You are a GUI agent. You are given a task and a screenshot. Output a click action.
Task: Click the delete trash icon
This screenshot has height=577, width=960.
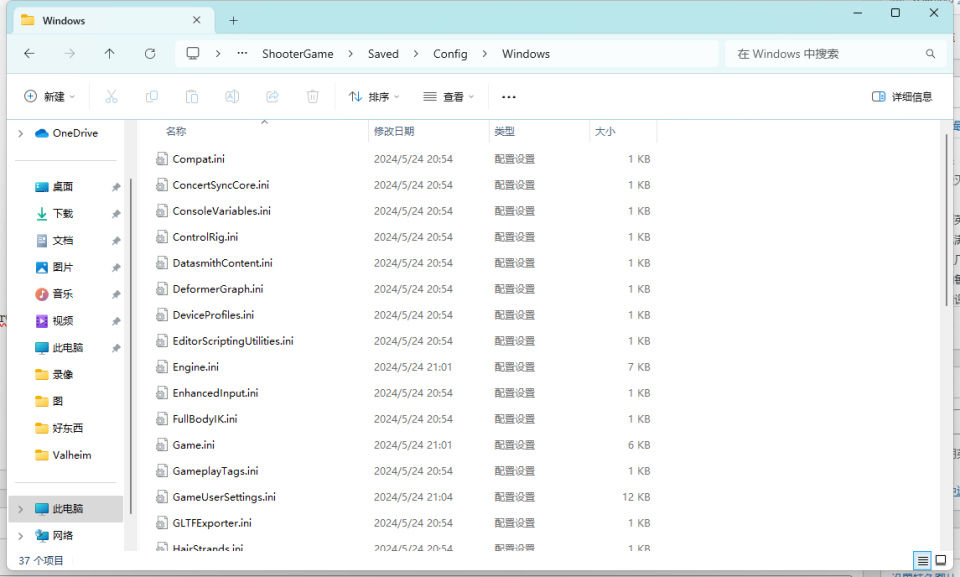(x=313, y=97)
